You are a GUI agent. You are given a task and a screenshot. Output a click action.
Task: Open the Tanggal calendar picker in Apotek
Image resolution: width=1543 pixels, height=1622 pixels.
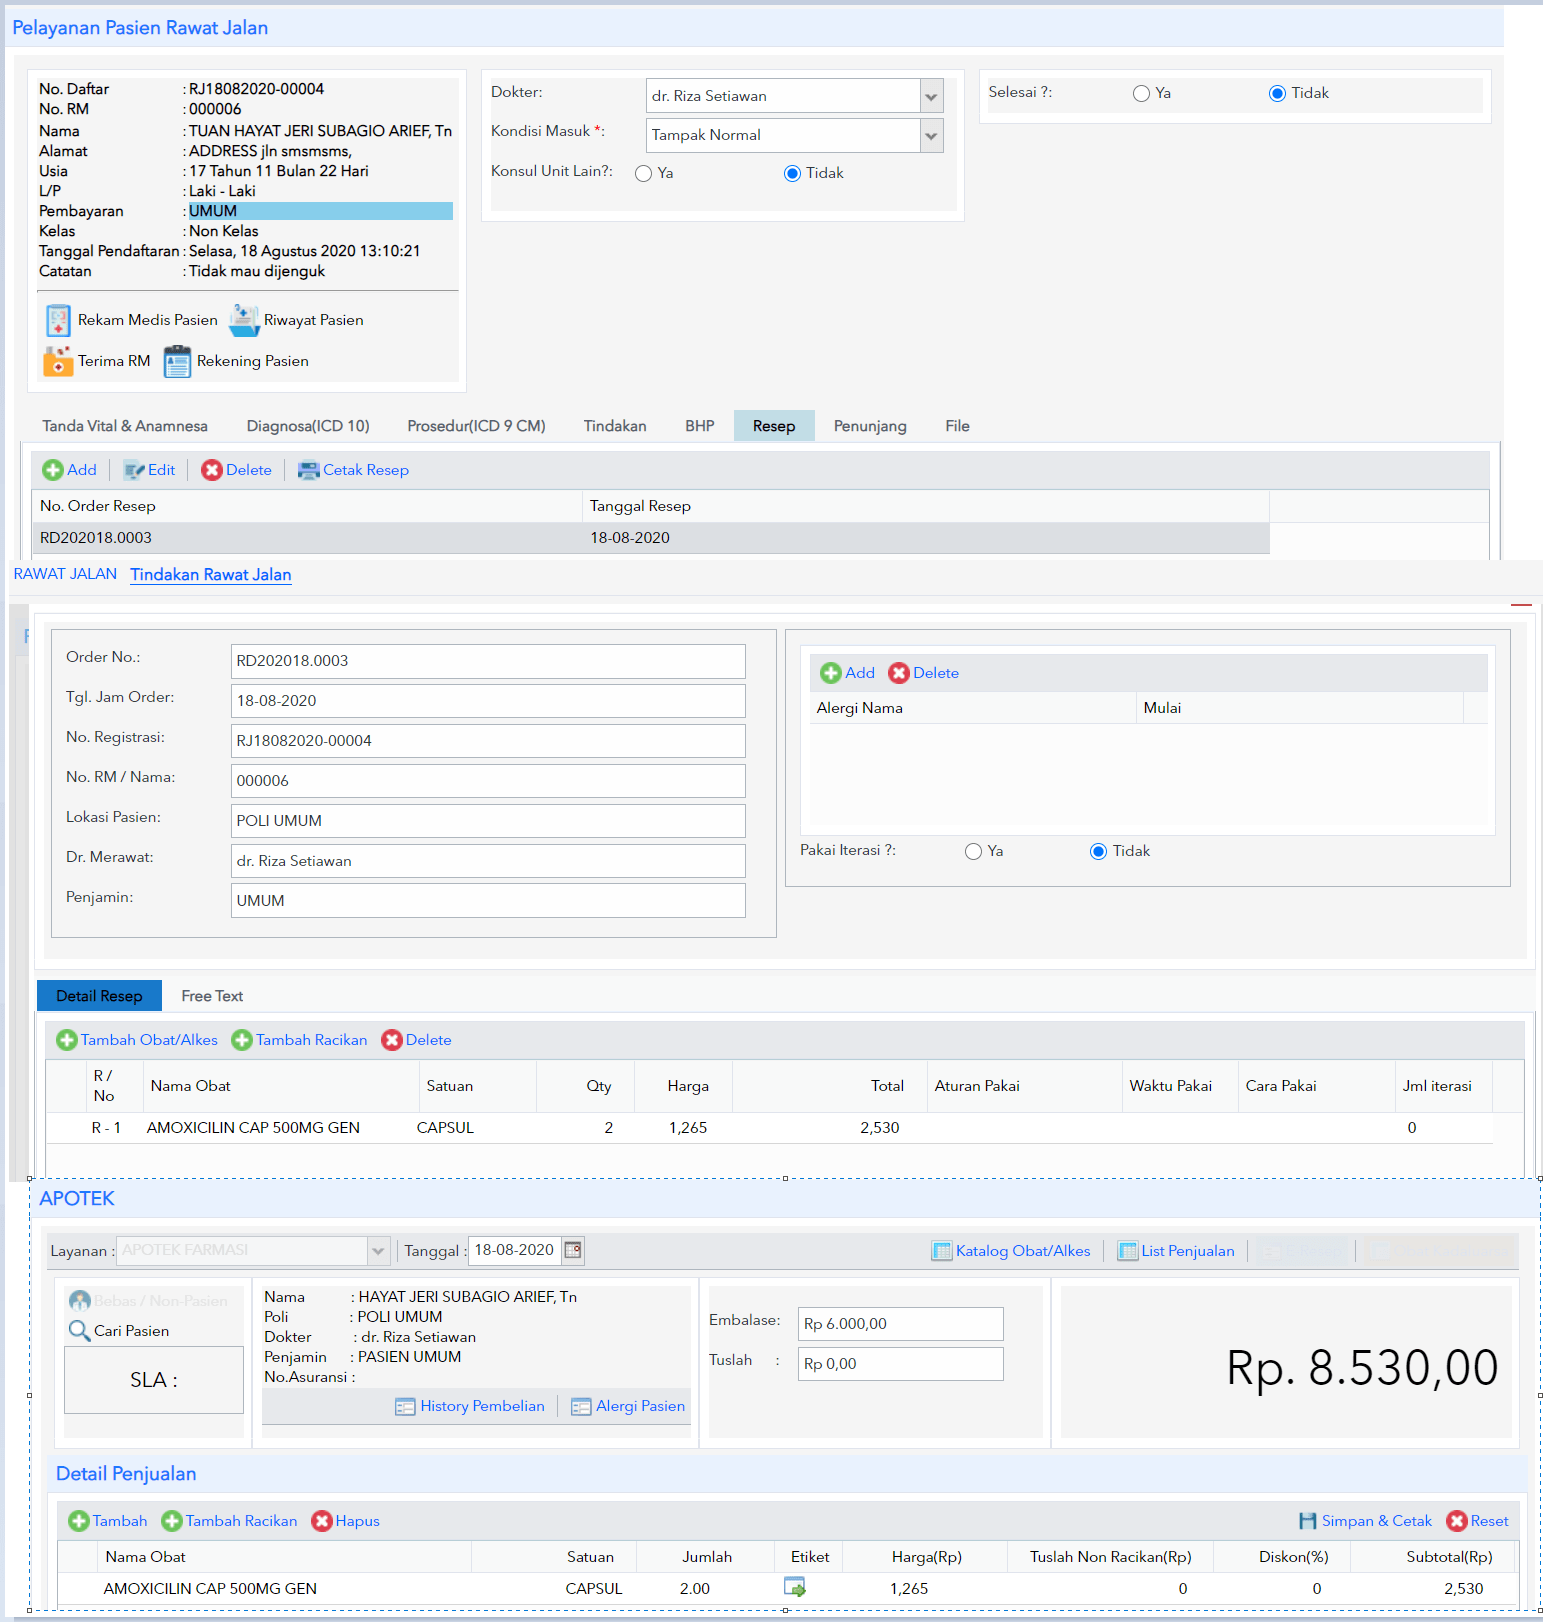(573, 1250)
